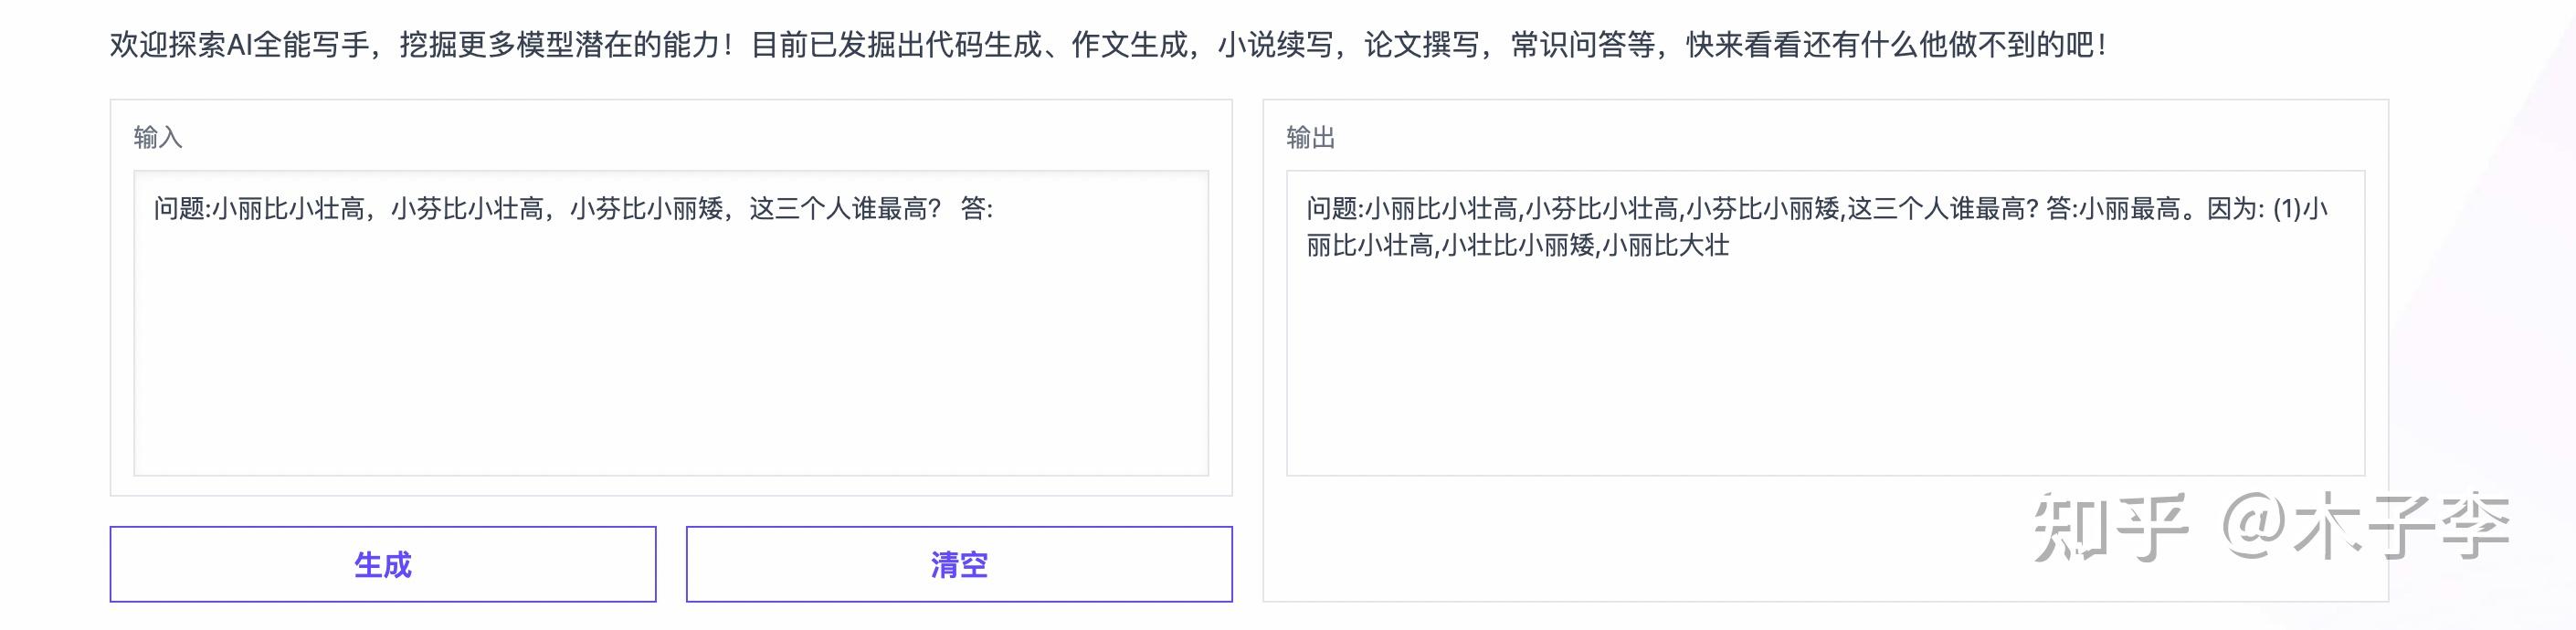Viewport: 2576px width, 630px height.
Task: Click "常识问答" in the welcome sentence
Action: click(1567, 45)
